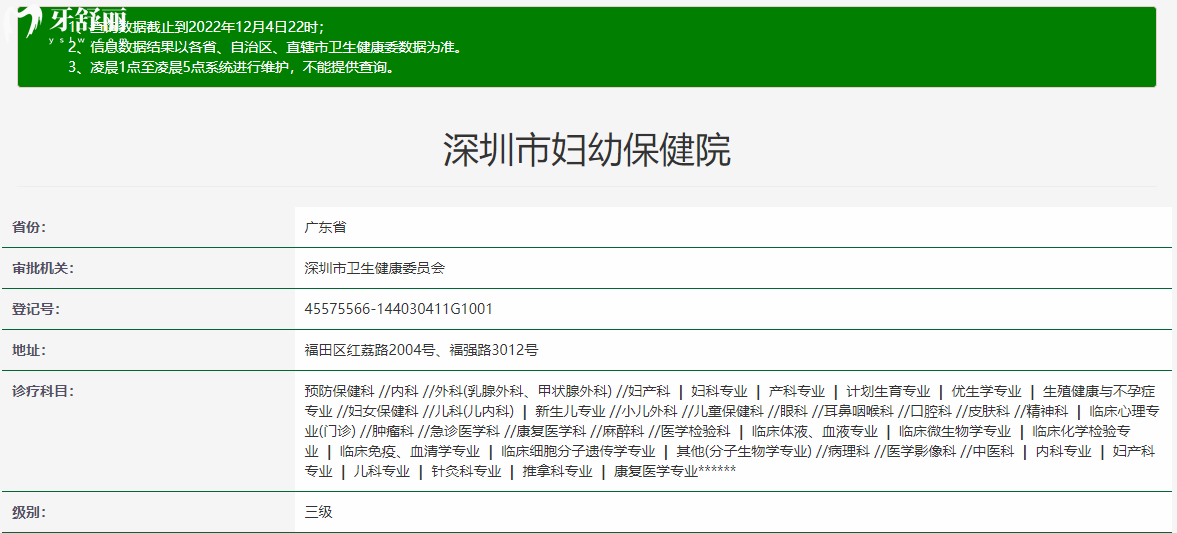Click the hospital title 深圳市妇幼保健院
Image resolution: width=1177 pixels, height=533 pixels.
(x=586, y=150)
